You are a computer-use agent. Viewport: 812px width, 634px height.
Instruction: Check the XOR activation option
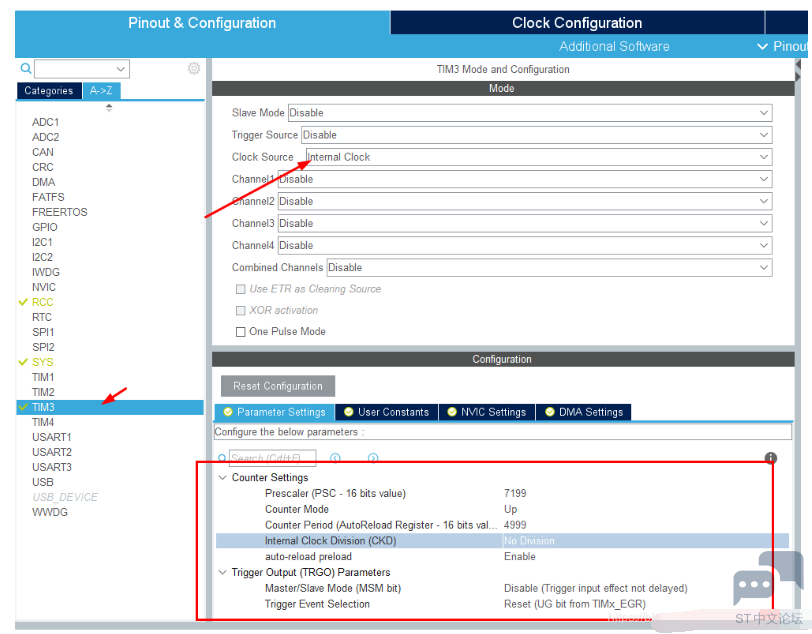pyautogui.click(x=240, y=311)
